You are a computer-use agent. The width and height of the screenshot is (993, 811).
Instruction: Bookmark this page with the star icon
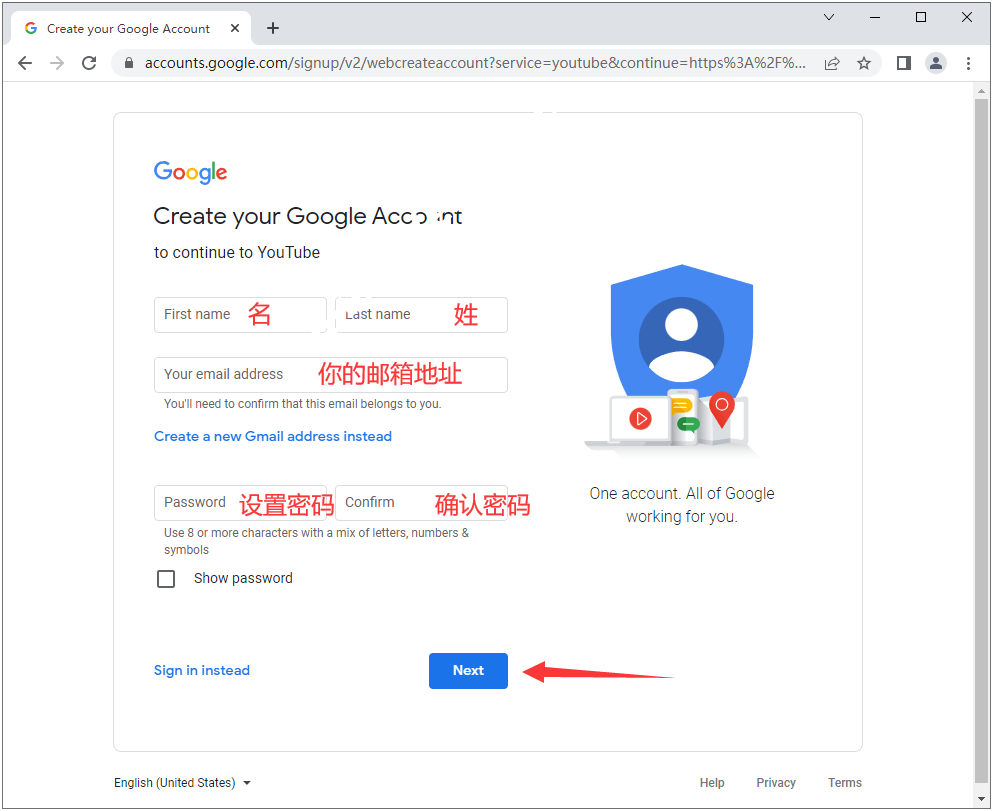(864, 63)
